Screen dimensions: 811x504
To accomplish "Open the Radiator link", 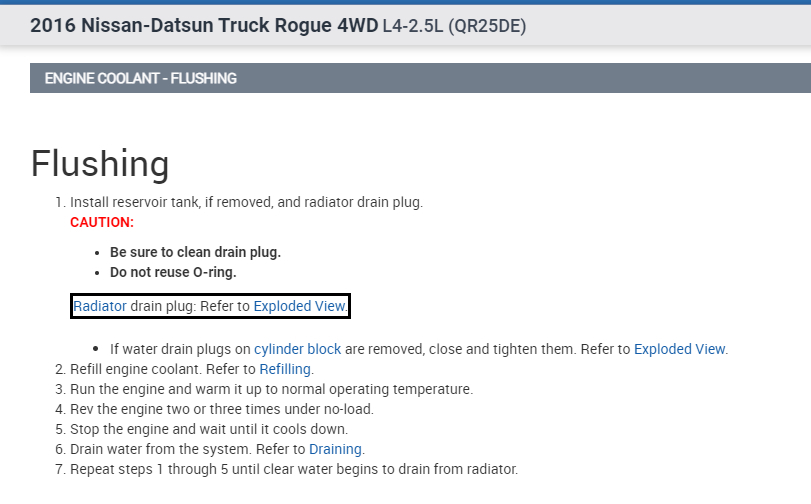I will pos(99,306).
